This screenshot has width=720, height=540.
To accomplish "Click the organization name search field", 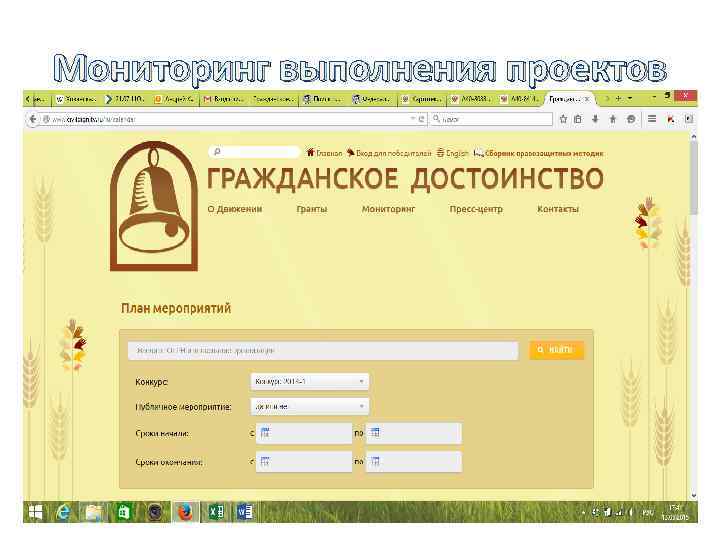I will pyautogui.click(x=323, y=351).
